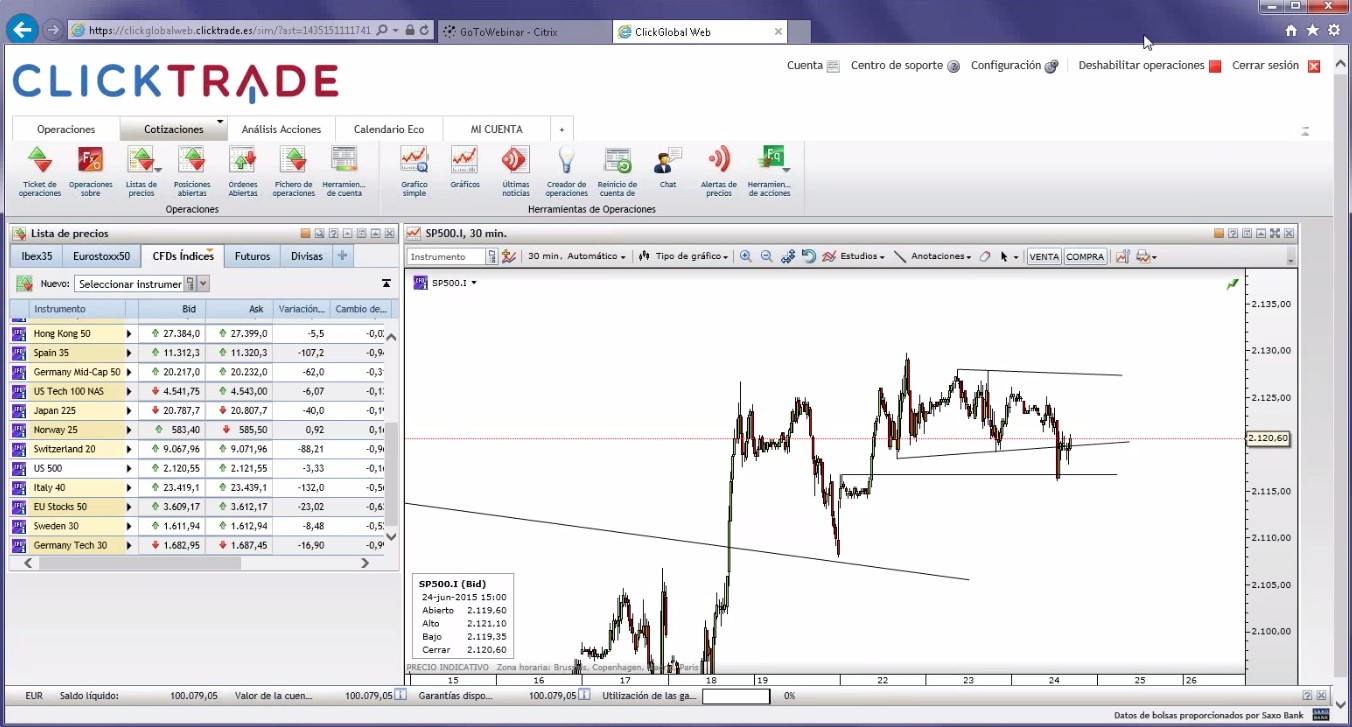This screenshot has width=1352, height=727.
Task: Switch to the Operaciones tab
Action: point(66,129)
